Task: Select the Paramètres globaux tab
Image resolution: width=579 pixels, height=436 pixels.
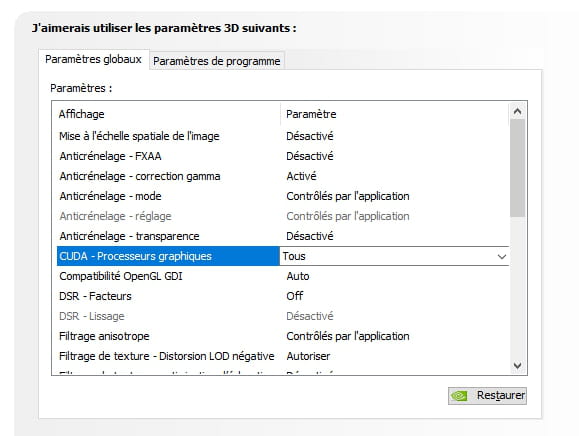Action: click(x=93, y=59)
